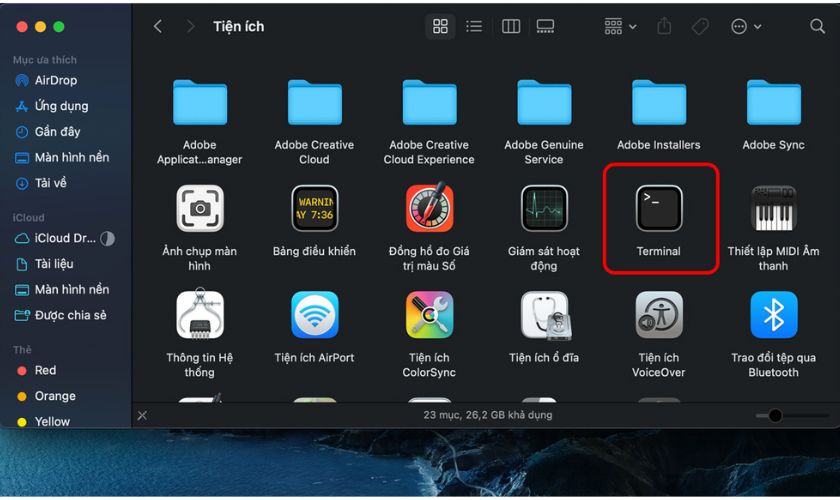The image size is (840, 500).
Task: Click the Tiện ích window title
Action: [x=238, y=26]
